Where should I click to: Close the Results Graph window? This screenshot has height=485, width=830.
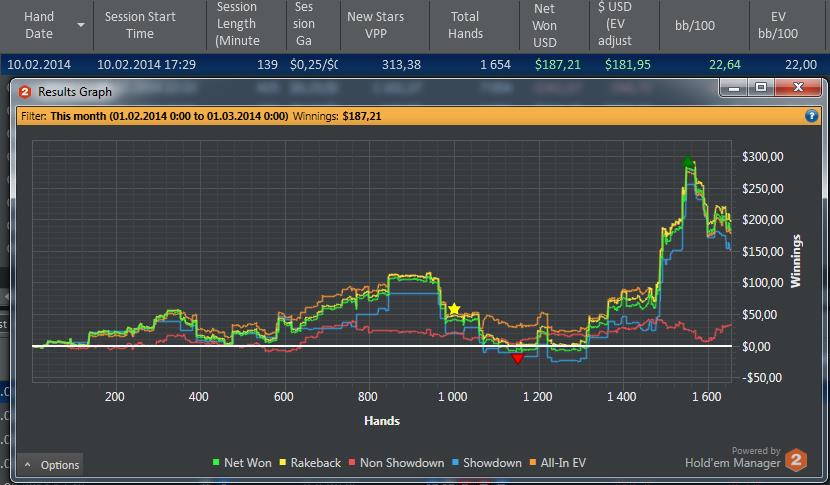pos(798,87)
